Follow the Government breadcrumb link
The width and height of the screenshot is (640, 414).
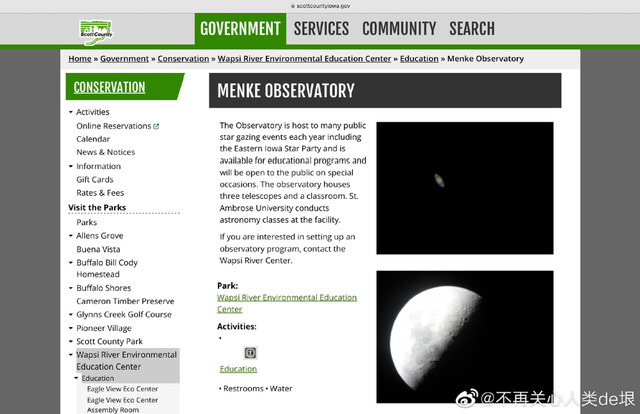click(124, 59)
